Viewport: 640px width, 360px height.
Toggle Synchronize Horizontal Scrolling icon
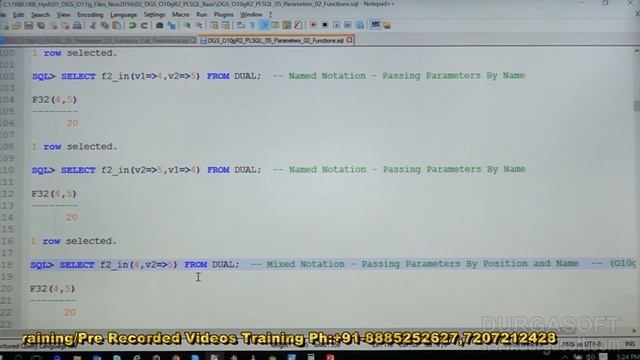tap(225, 26)
